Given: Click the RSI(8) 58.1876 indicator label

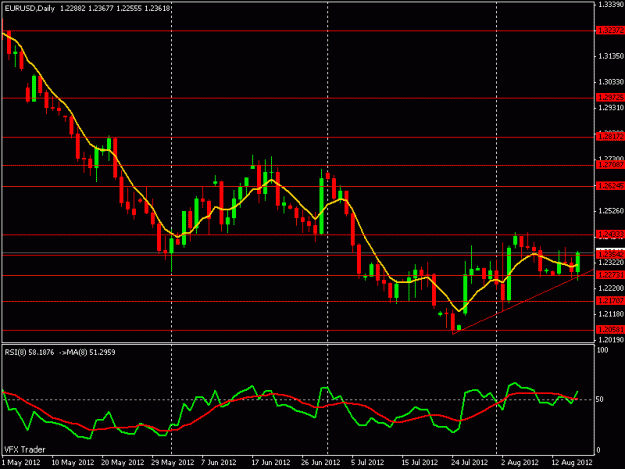Looking at the screenshot, I should click(29, 352).
